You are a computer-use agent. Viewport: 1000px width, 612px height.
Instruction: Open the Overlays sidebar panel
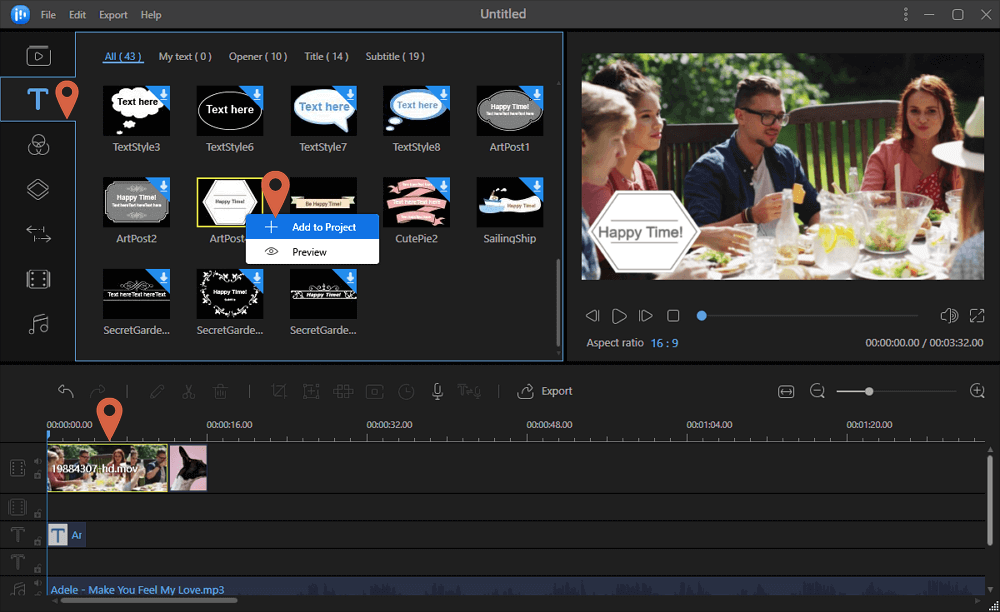[38, 189]
